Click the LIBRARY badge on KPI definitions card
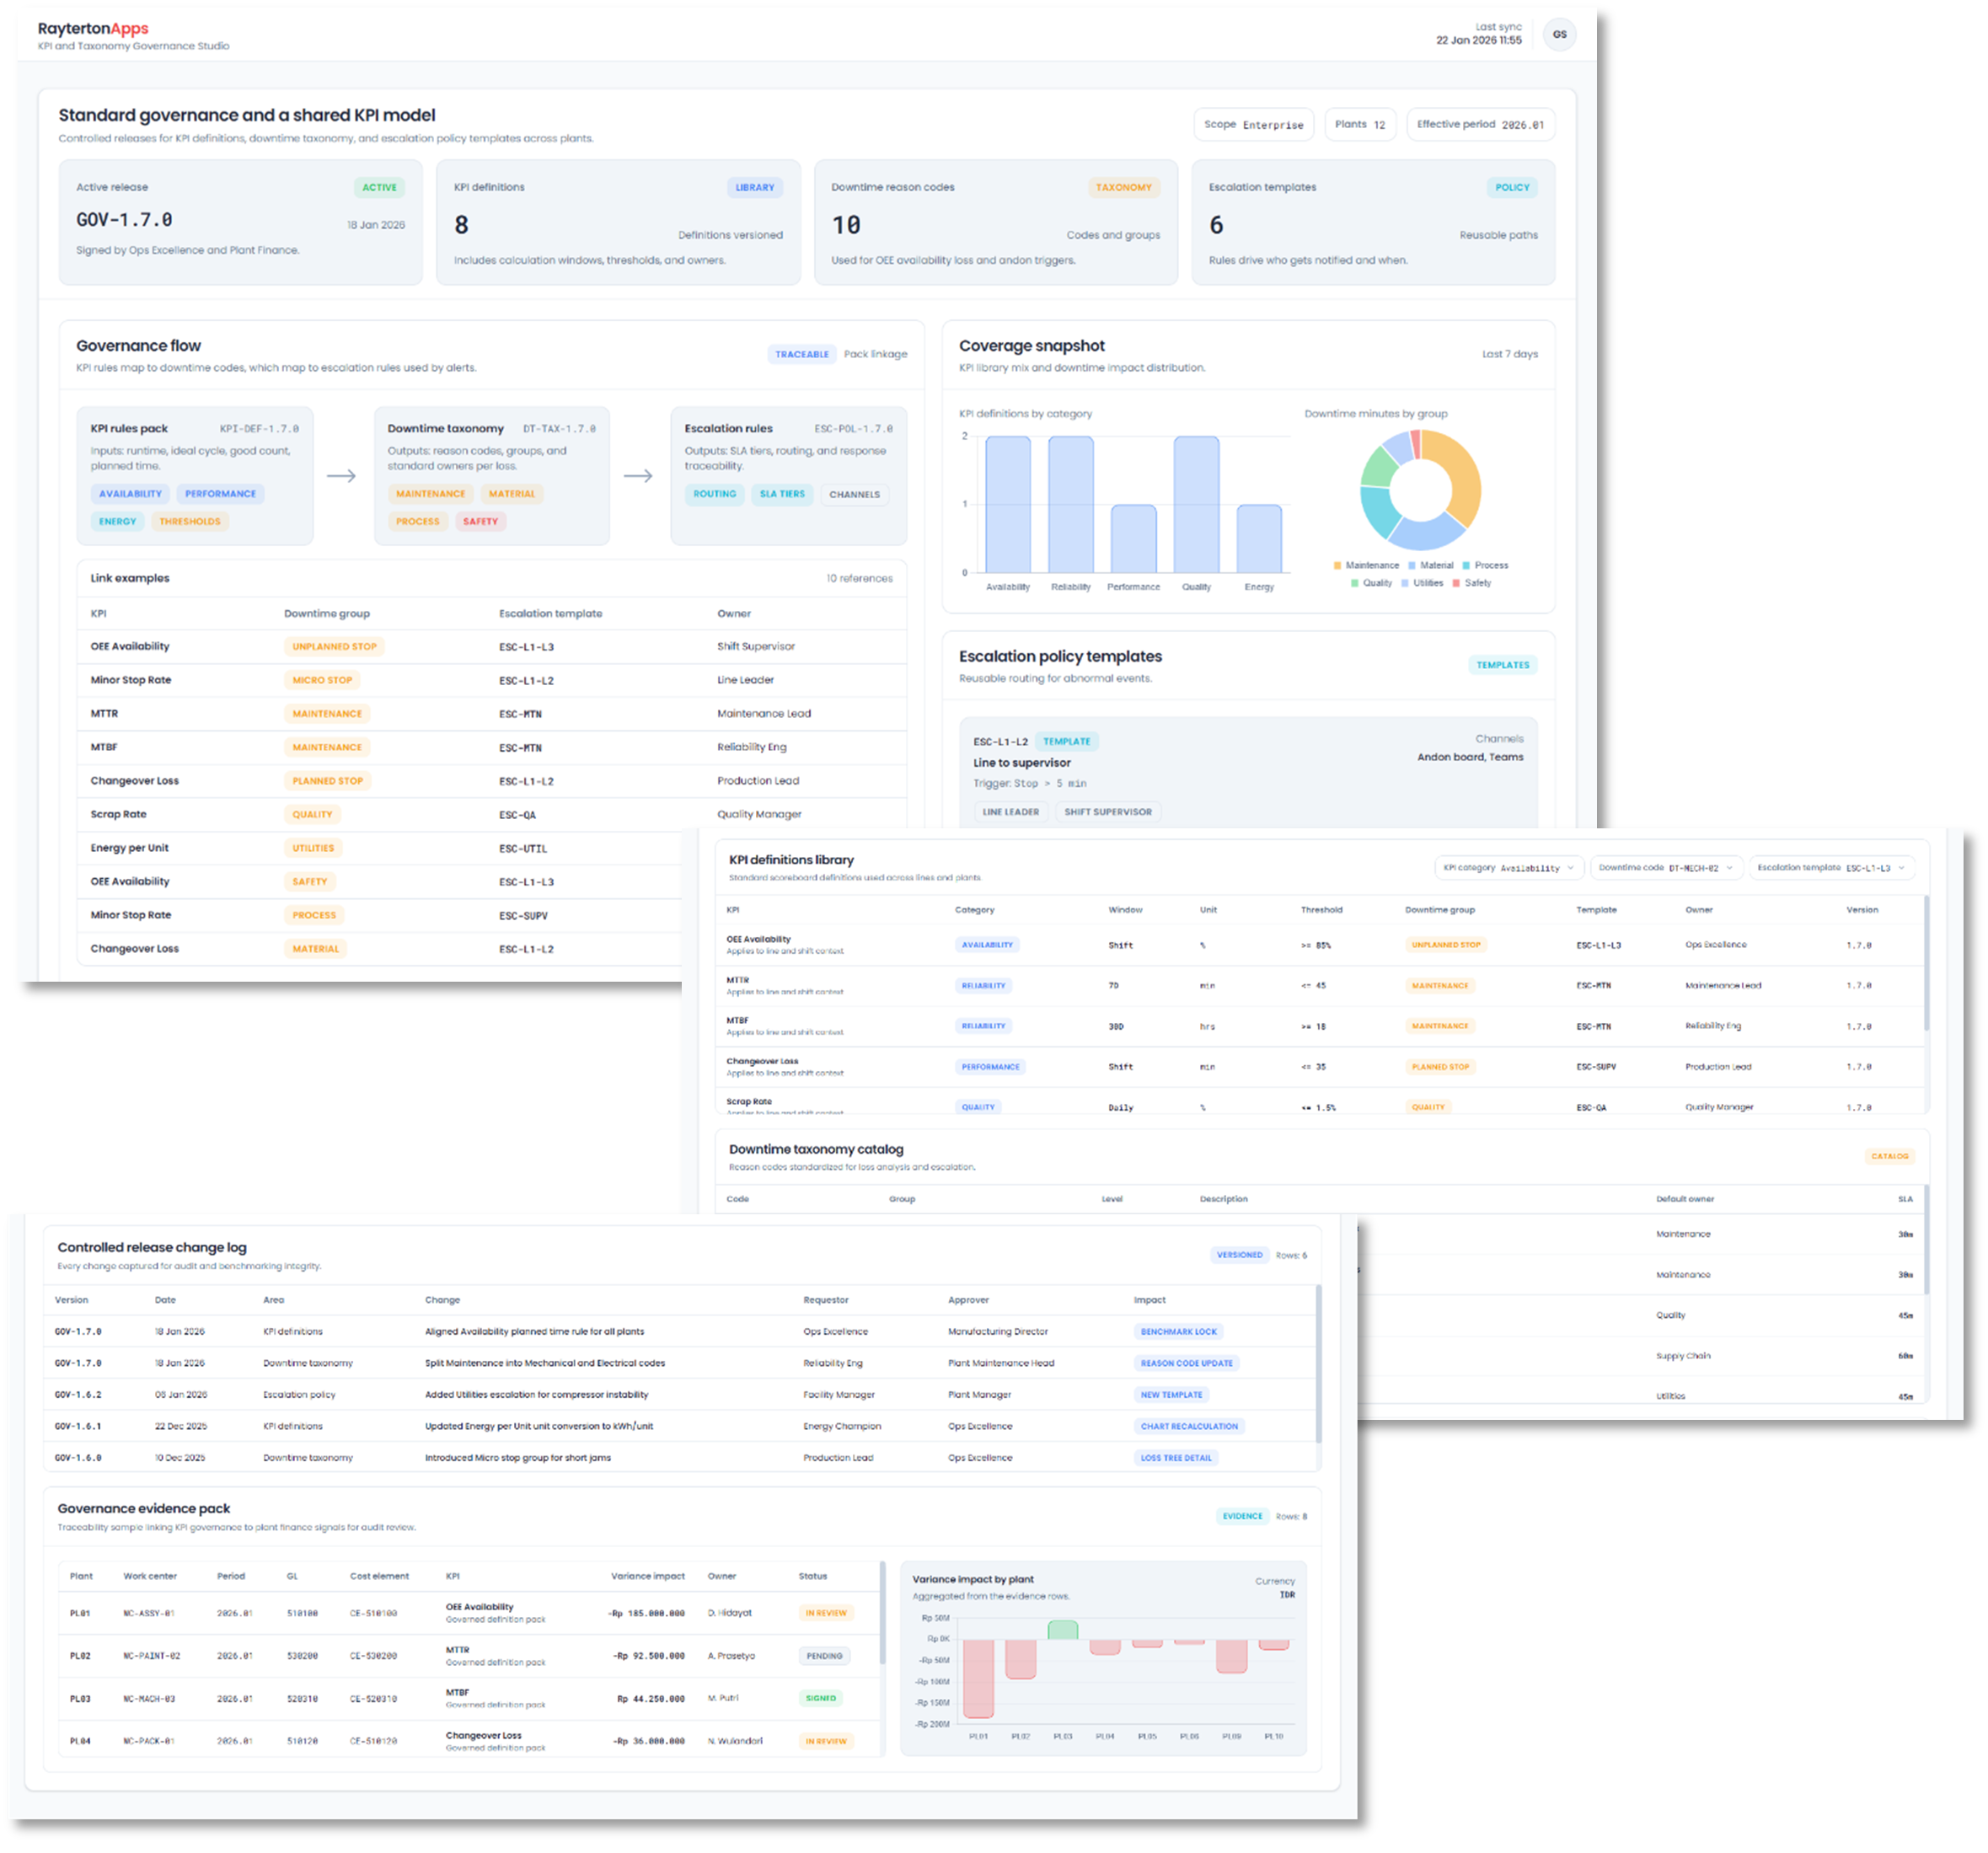The width and height of the screenshot is (1988, 1853). [x=754, y=187]
